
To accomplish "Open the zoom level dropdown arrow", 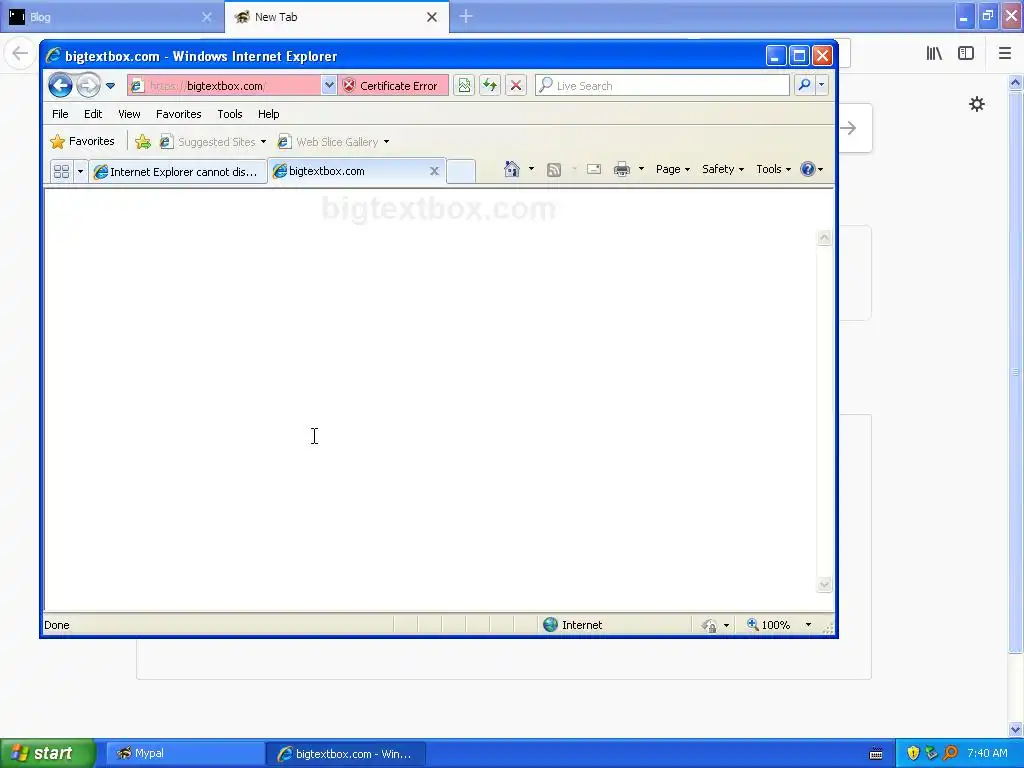I will [x=808, y=625].
